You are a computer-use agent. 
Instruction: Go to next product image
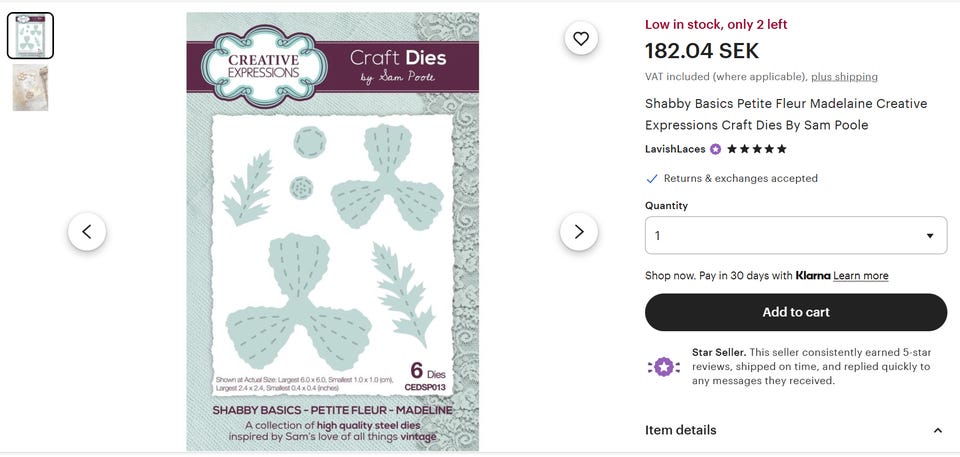click(x=578, y=232)
